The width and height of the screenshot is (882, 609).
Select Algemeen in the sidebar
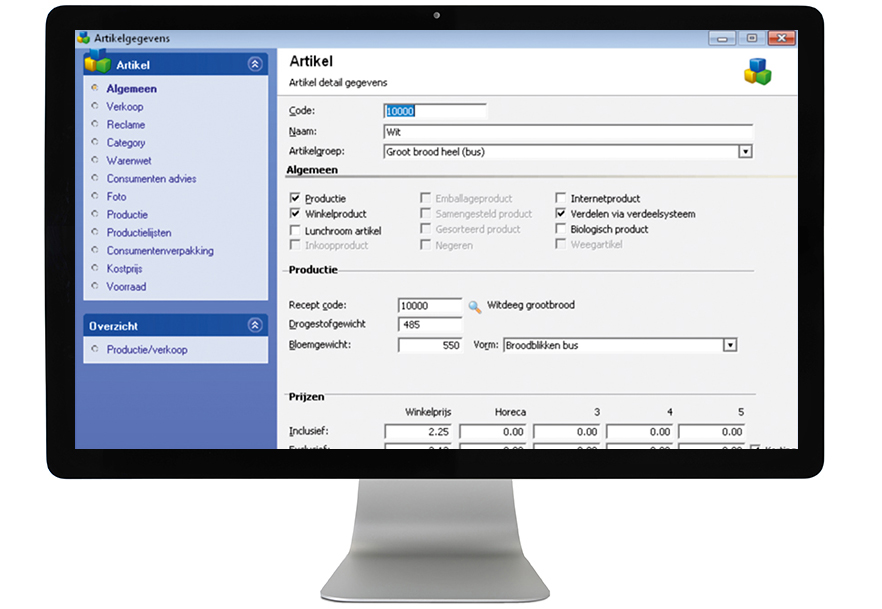pyautogui.click(x=132, y=89)
